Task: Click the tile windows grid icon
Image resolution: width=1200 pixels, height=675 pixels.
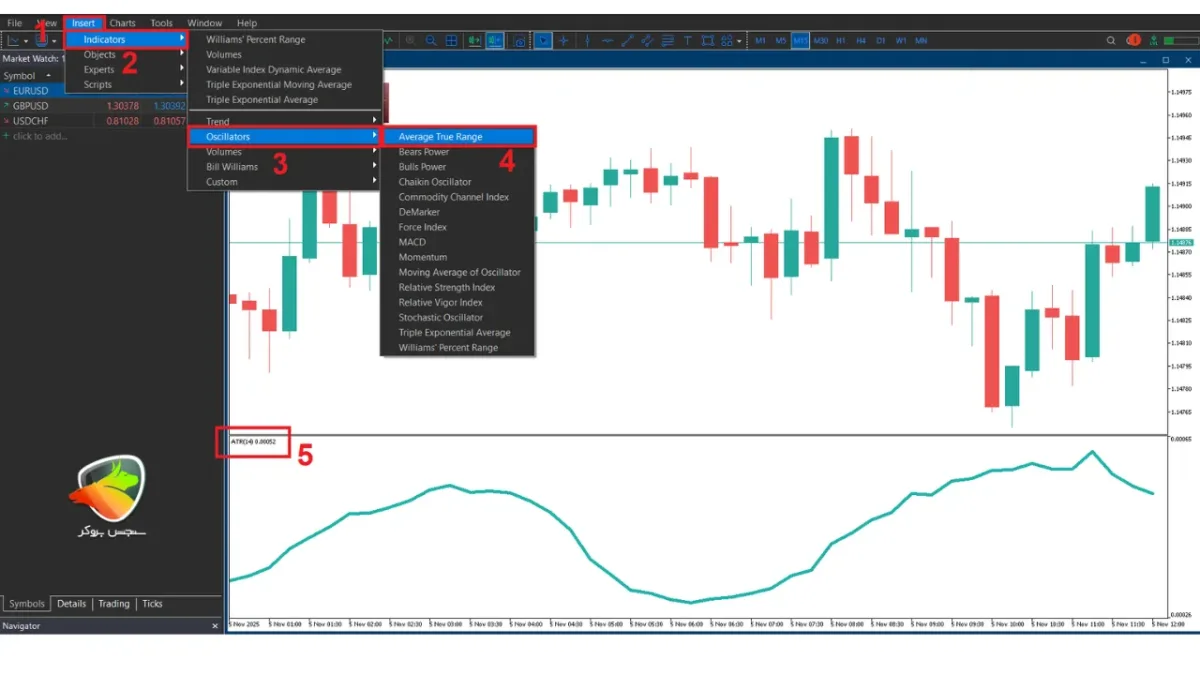Action: (451, 41)
